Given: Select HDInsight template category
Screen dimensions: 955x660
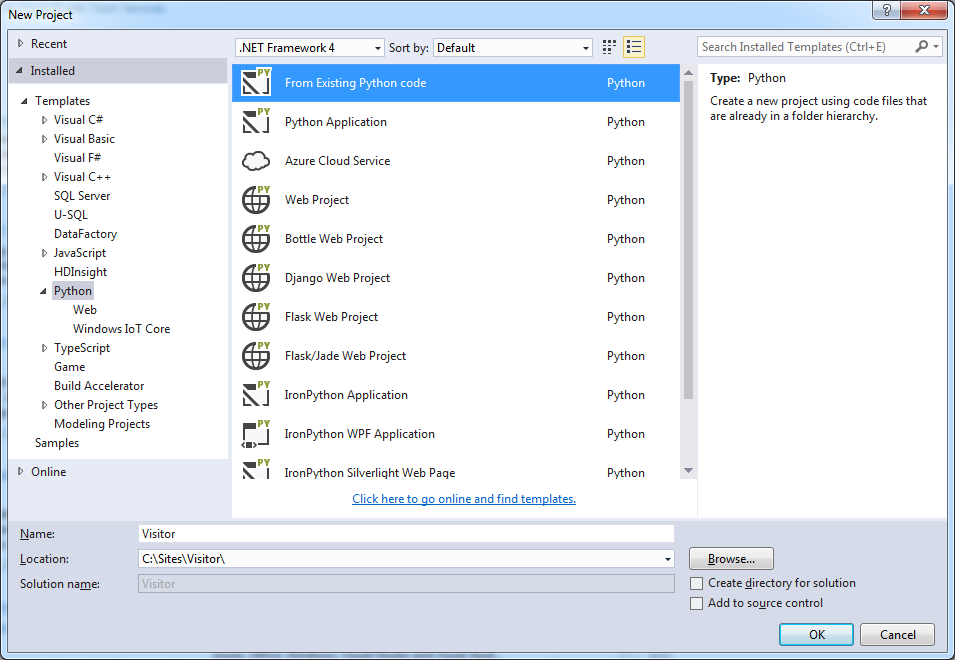Looking at the screenshot, I should pyautogui.click(x=80, y=272).
